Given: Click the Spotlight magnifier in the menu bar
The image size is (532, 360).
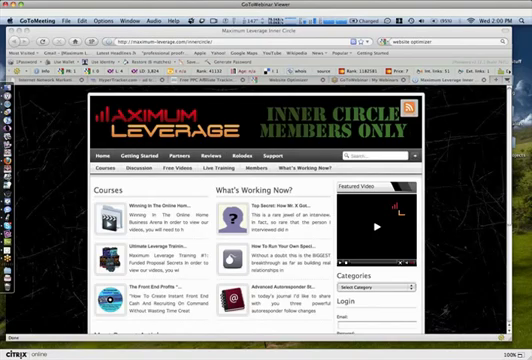Looking at the screenshot, I should coord(521,21).
